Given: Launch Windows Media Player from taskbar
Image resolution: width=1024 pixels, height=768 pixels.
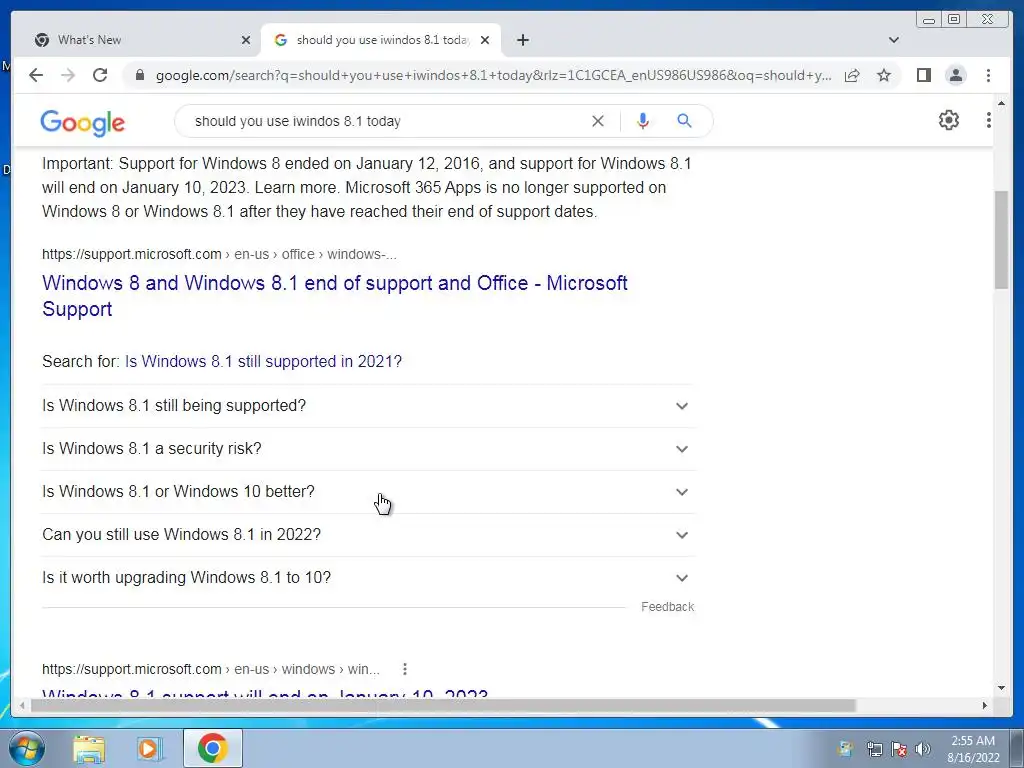Looking at the screenshot, I should pos(150,748).
